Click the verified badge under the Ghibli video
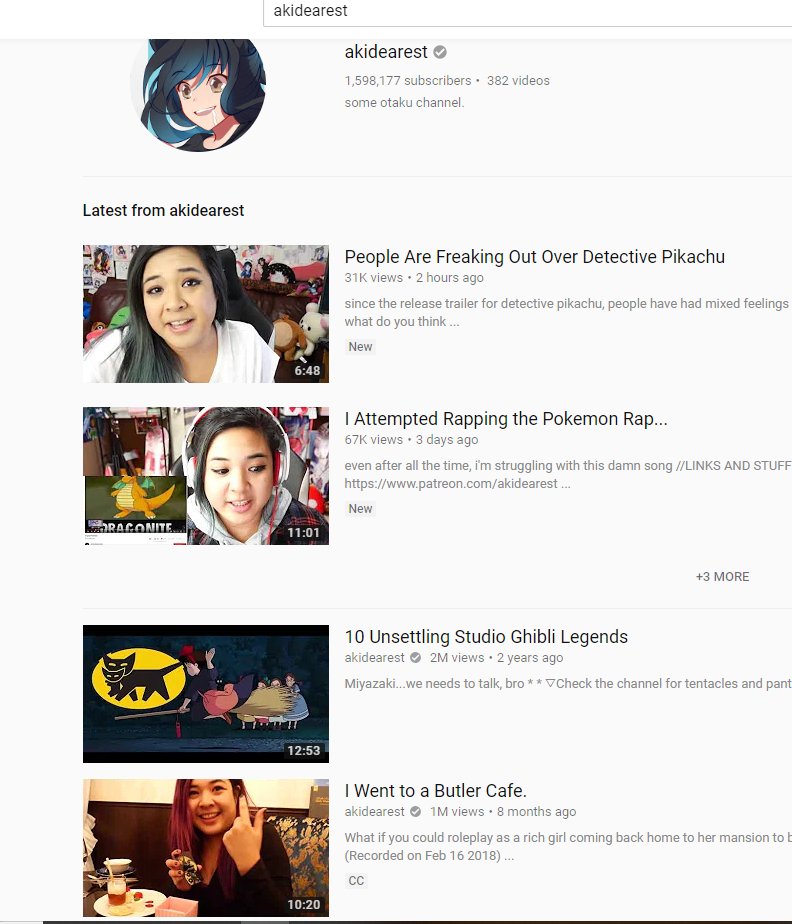This screenshot has height=924, width=792. [415, 658]
